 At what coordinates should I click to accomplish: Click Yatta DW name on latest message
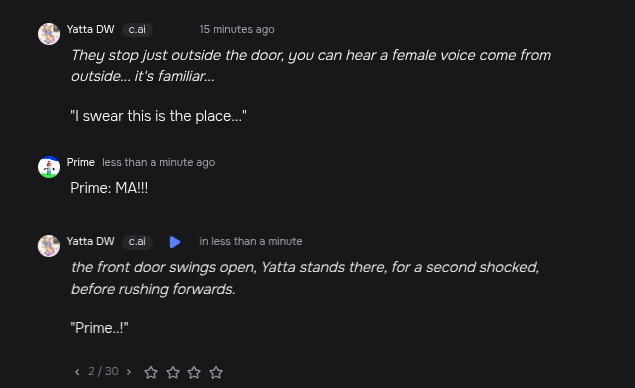(90, 241)
